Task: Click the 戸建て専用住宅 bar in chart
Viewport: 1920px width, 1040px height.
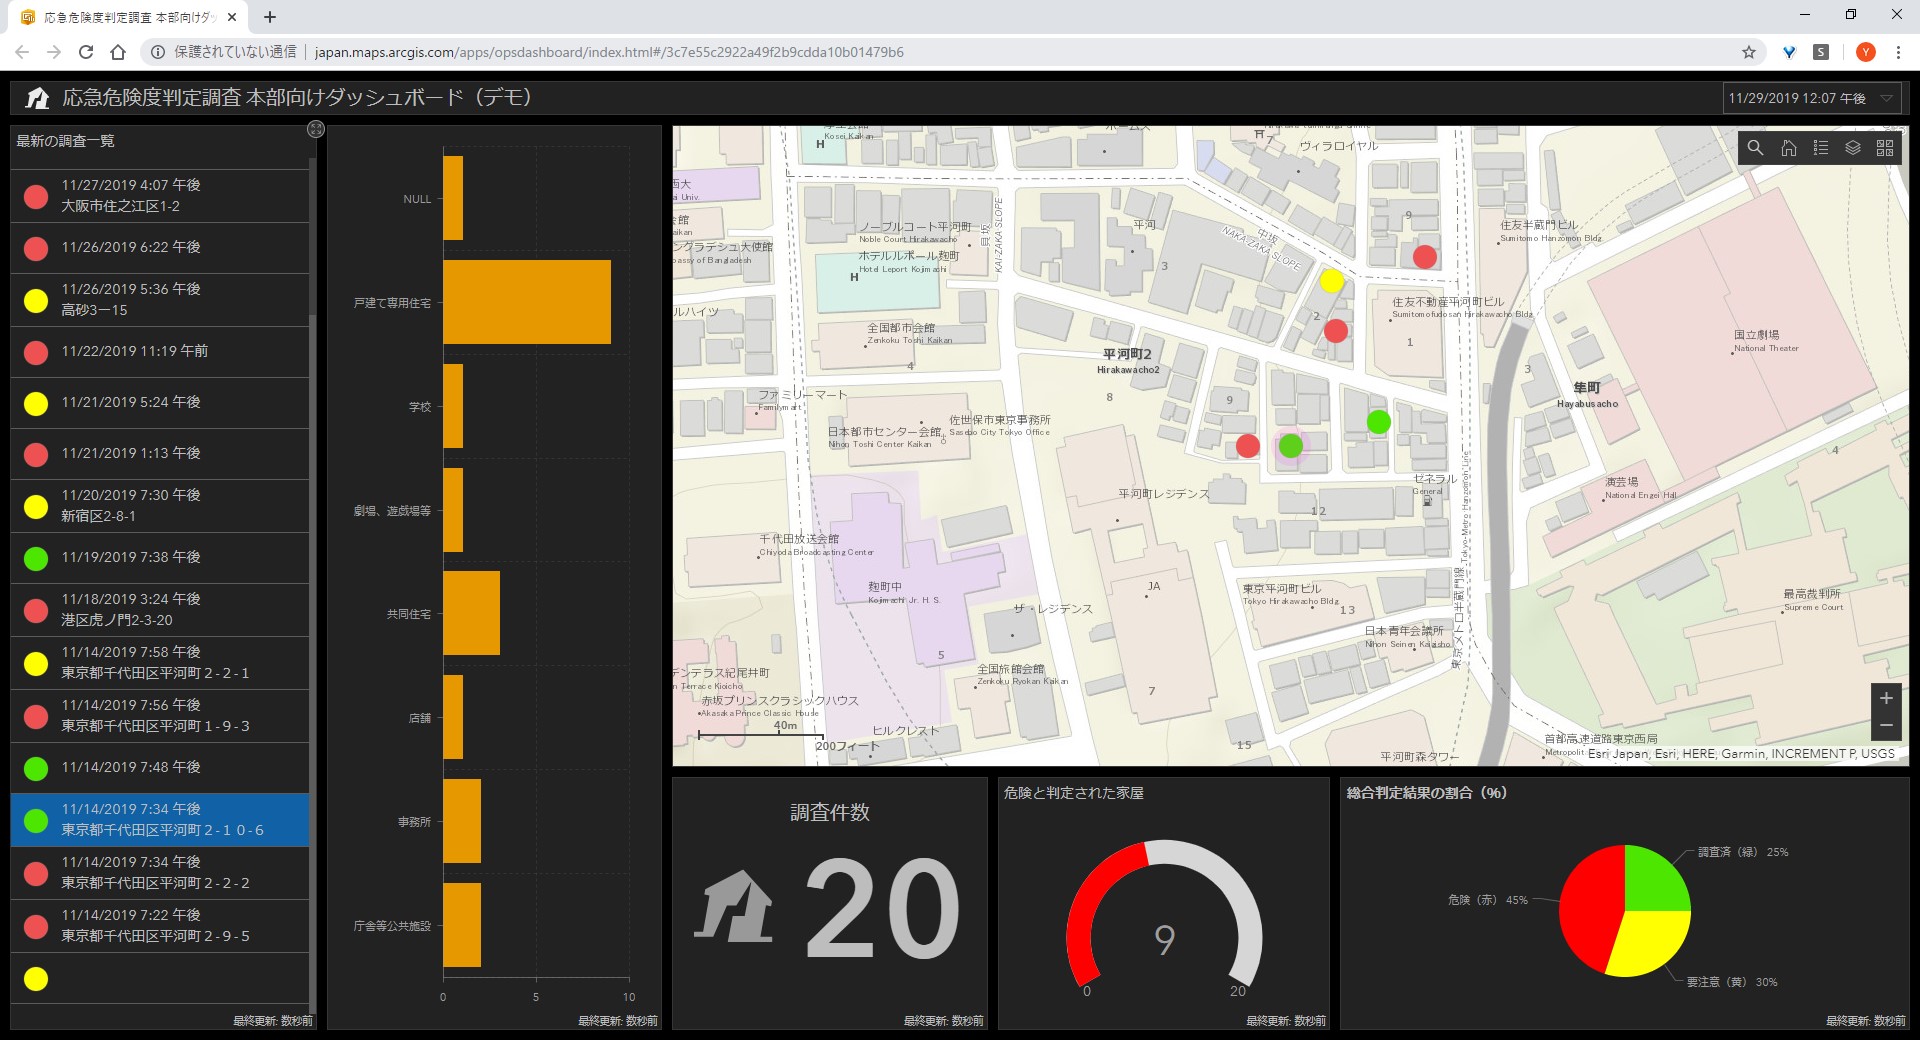Action: pyautogui.click(x=526, y=302)
